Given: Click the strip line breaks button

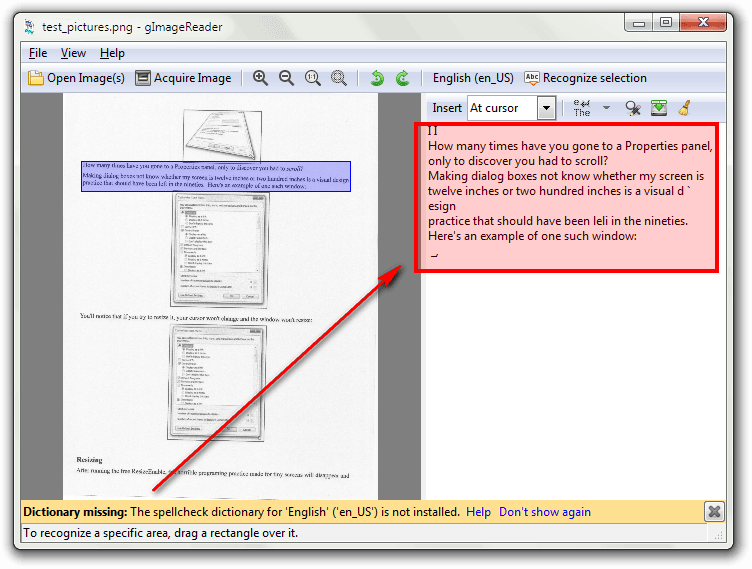Looking at the screenshot, I should [581, 108].
